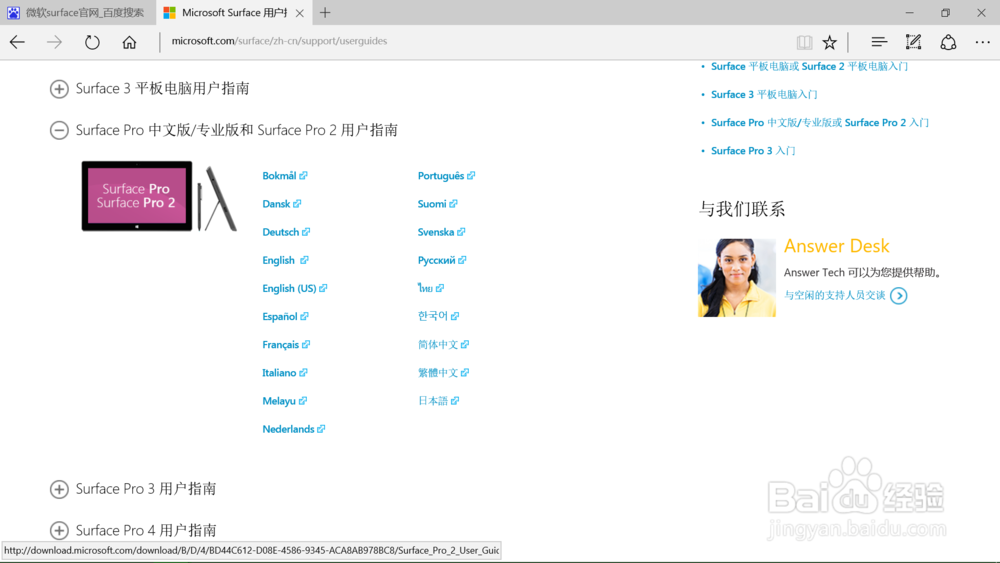Click the forward navigation arrow
This screenshot has height=563, width=1000.
coord(55,42)
